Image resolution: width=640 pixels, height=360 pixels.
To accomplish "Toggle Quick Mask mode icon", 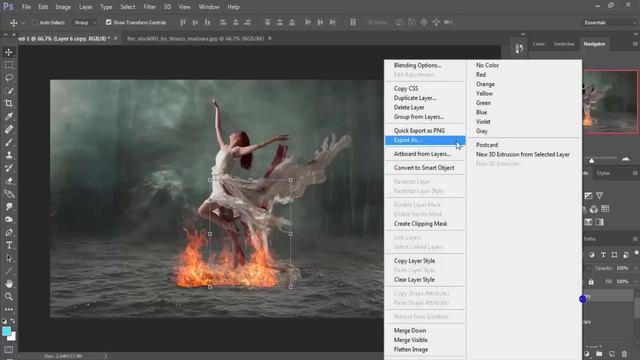I will pos(9,350).
